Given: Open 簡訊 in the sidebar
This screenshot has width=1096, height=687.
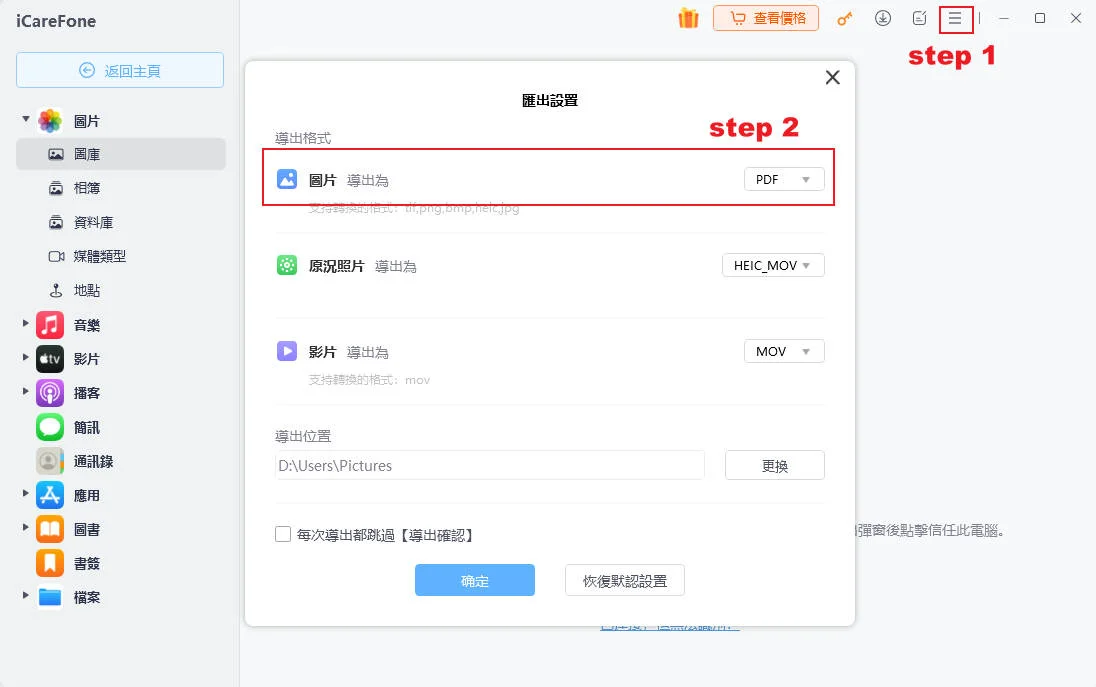Looking at the screenshot, I should tap(87, 428).
